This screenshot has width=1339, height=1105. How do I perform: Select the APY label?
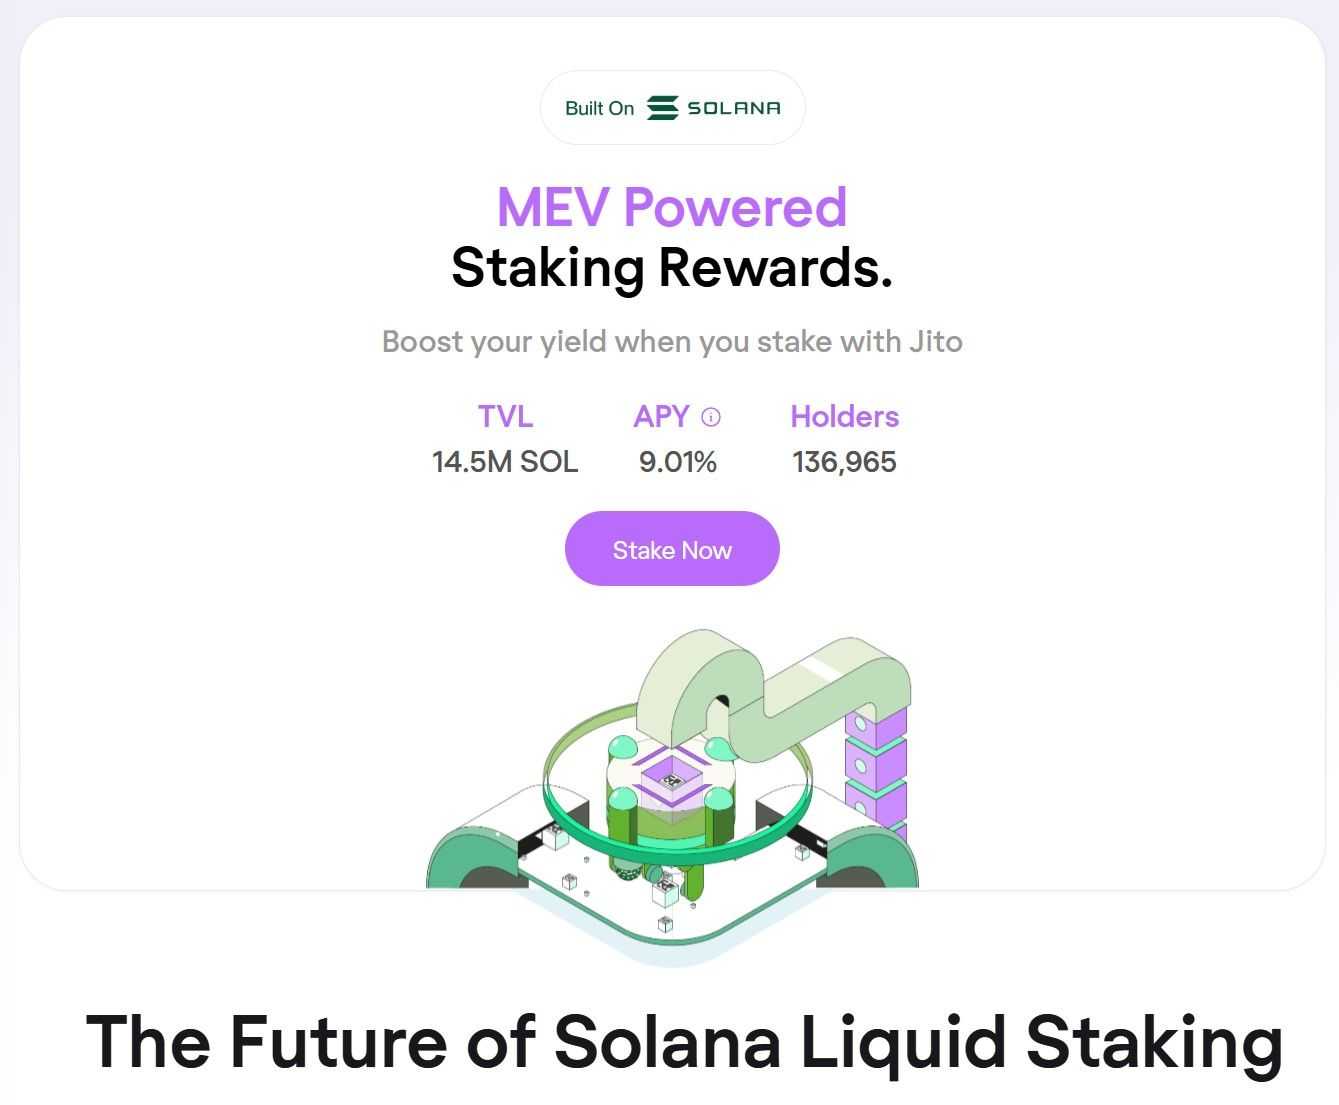661,416
